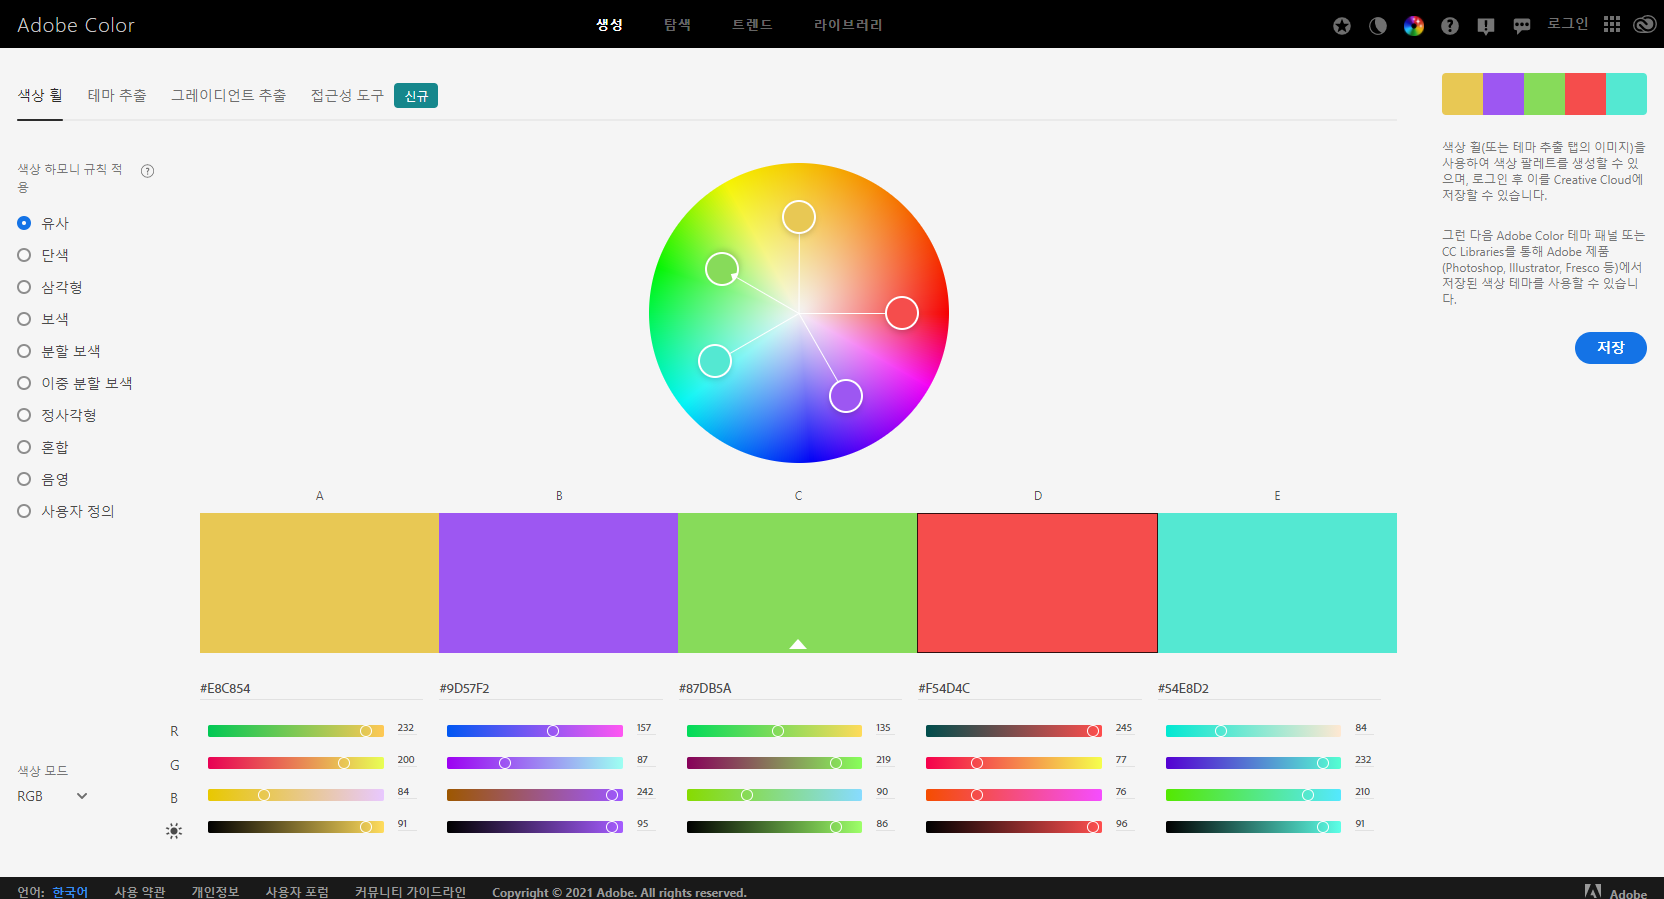This screenshot has width=1664, height=899.
Task: Click the brightness slider for color D
Action: (x=1014, y=827)
